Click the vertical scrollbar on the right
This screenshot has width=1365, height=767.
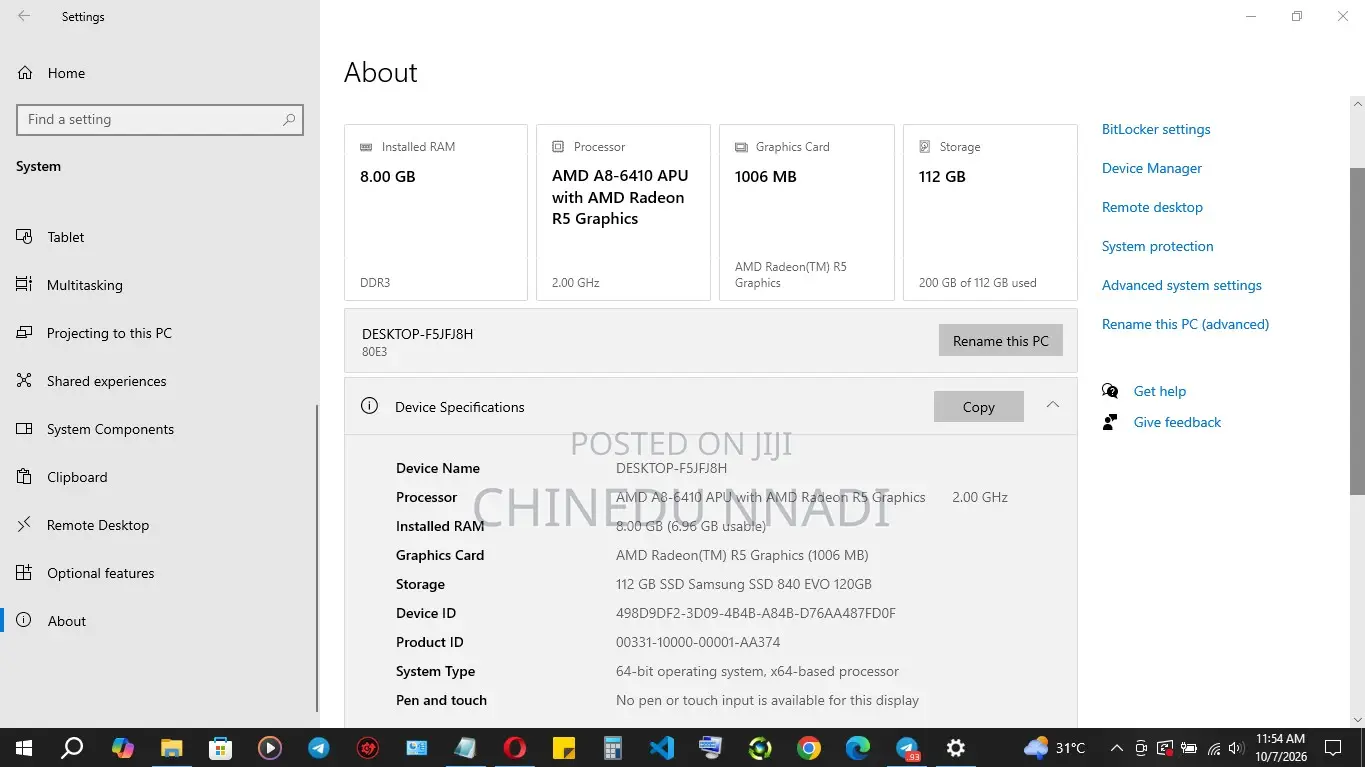click(x=1357, y=330)
